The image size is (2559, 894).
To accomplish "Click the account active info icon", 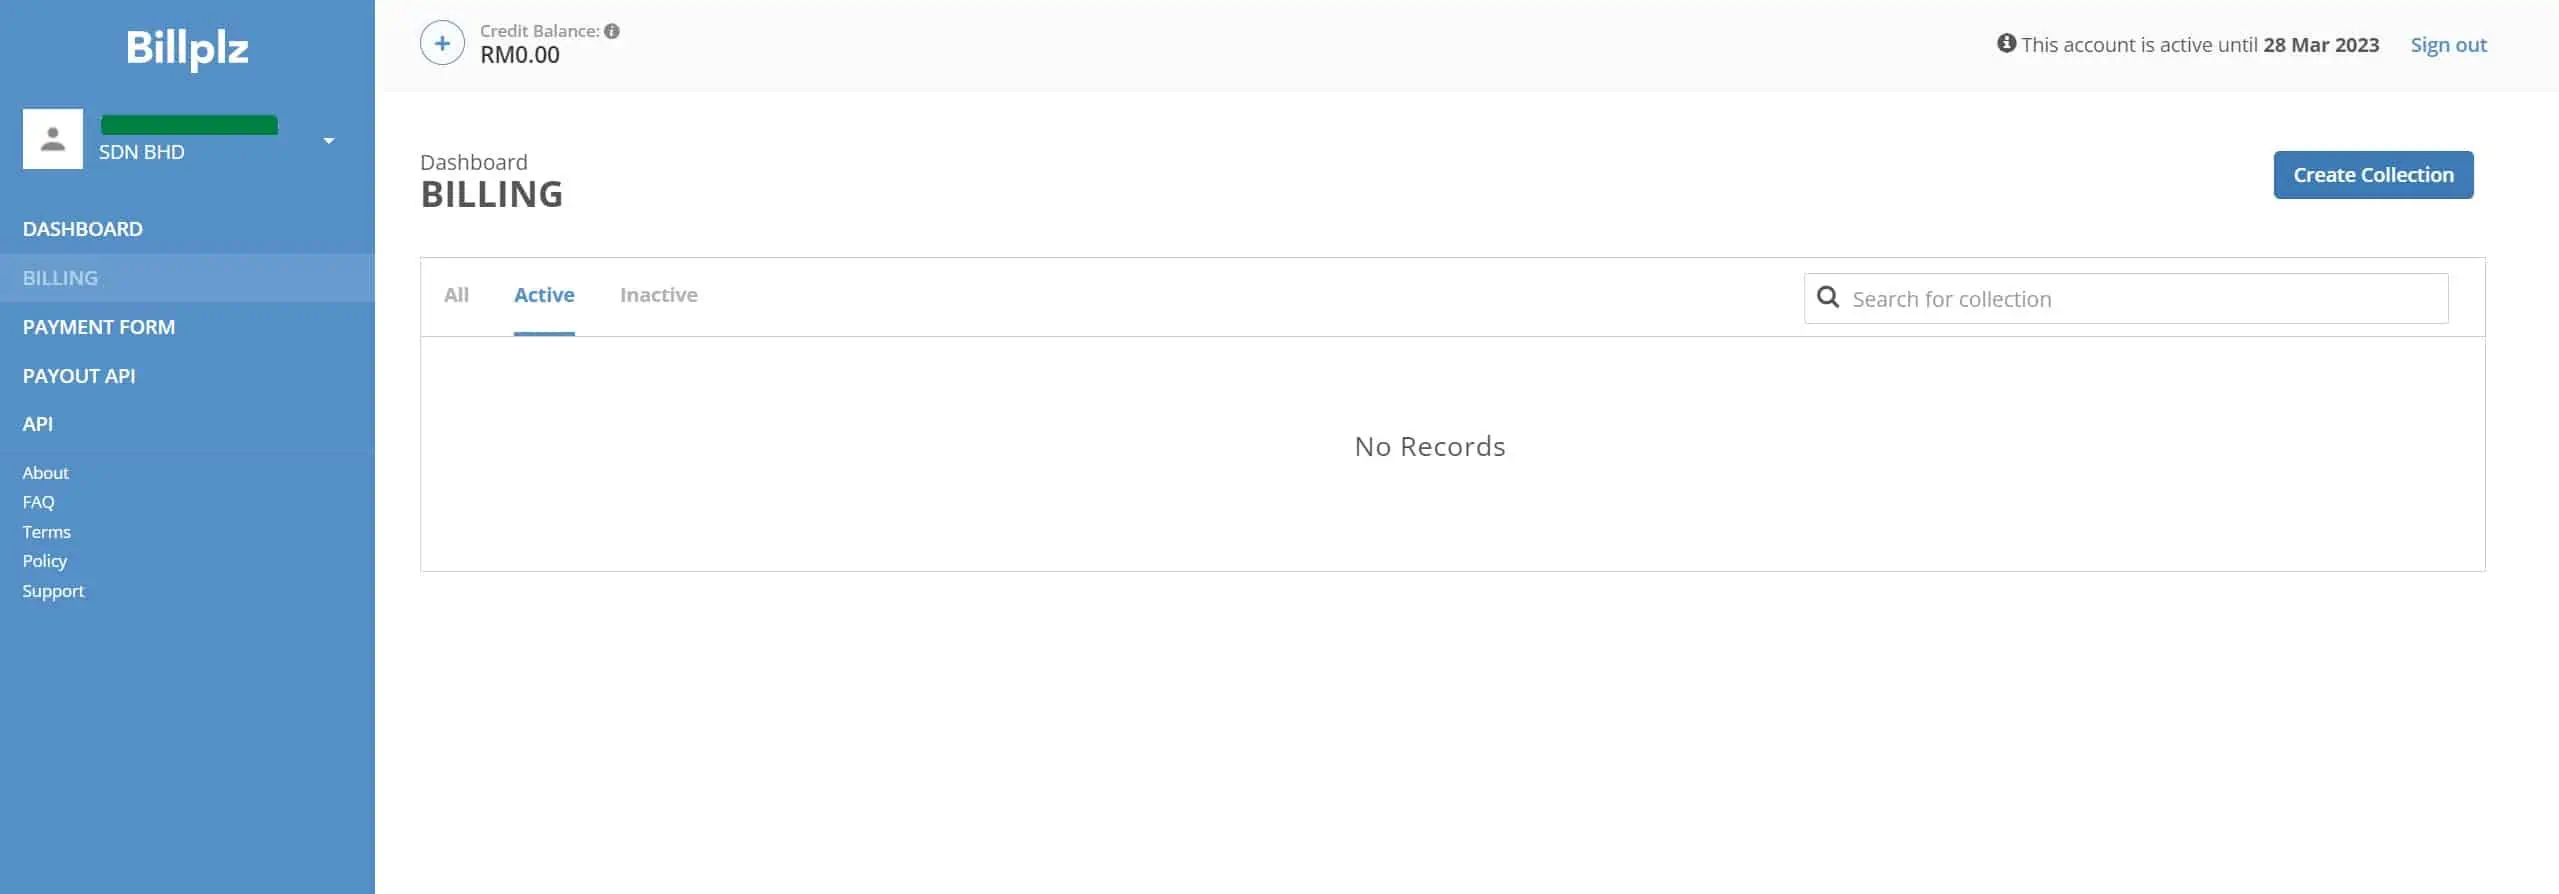I will pyautogui.click(x=2006, y=43).
